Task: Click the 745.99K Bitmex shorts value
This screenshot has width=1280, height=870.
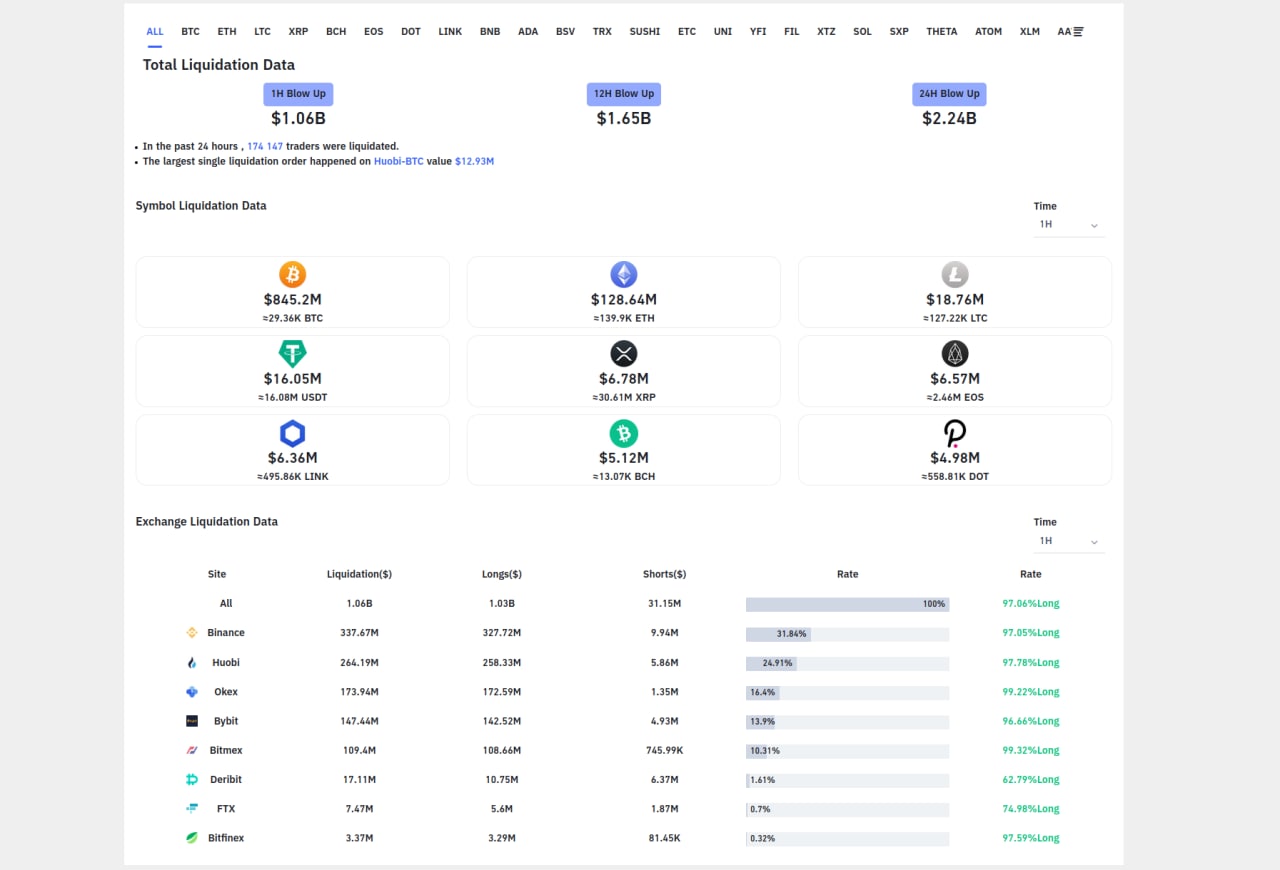Action: pyautogui.click(x=664, y=750)
